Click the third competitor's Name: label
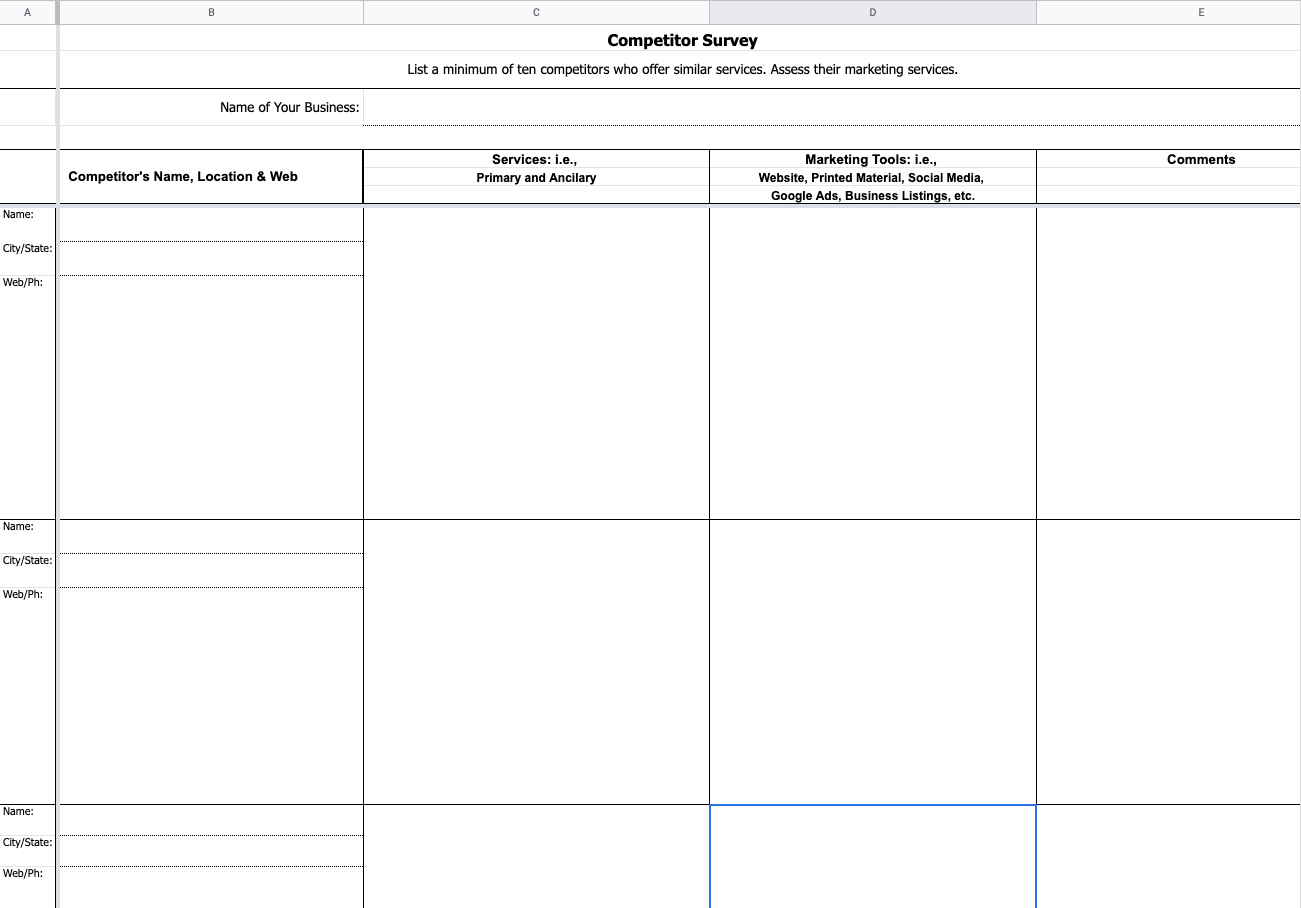Image resolution: width=1301 pixels, height=908 pixels. click(18, 811)
